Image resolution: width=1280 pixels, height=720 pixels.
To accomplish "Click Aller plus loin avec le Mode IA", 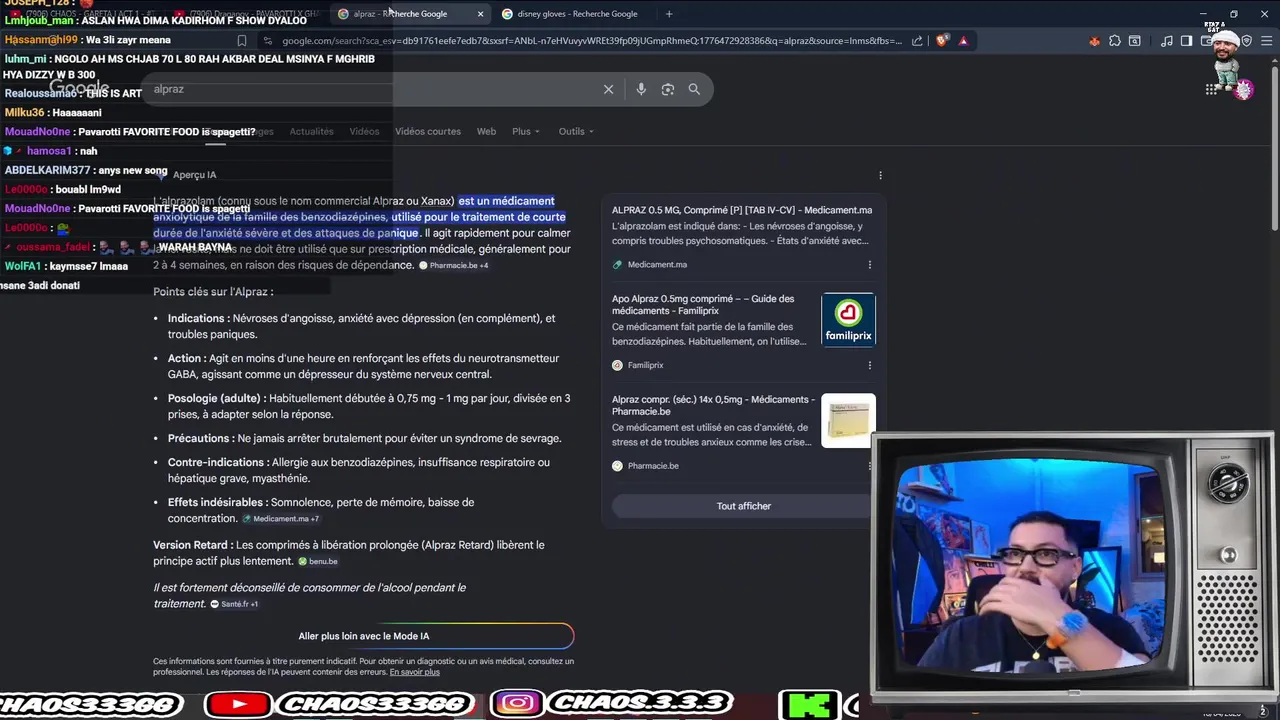I will click(x=364, y=636).
